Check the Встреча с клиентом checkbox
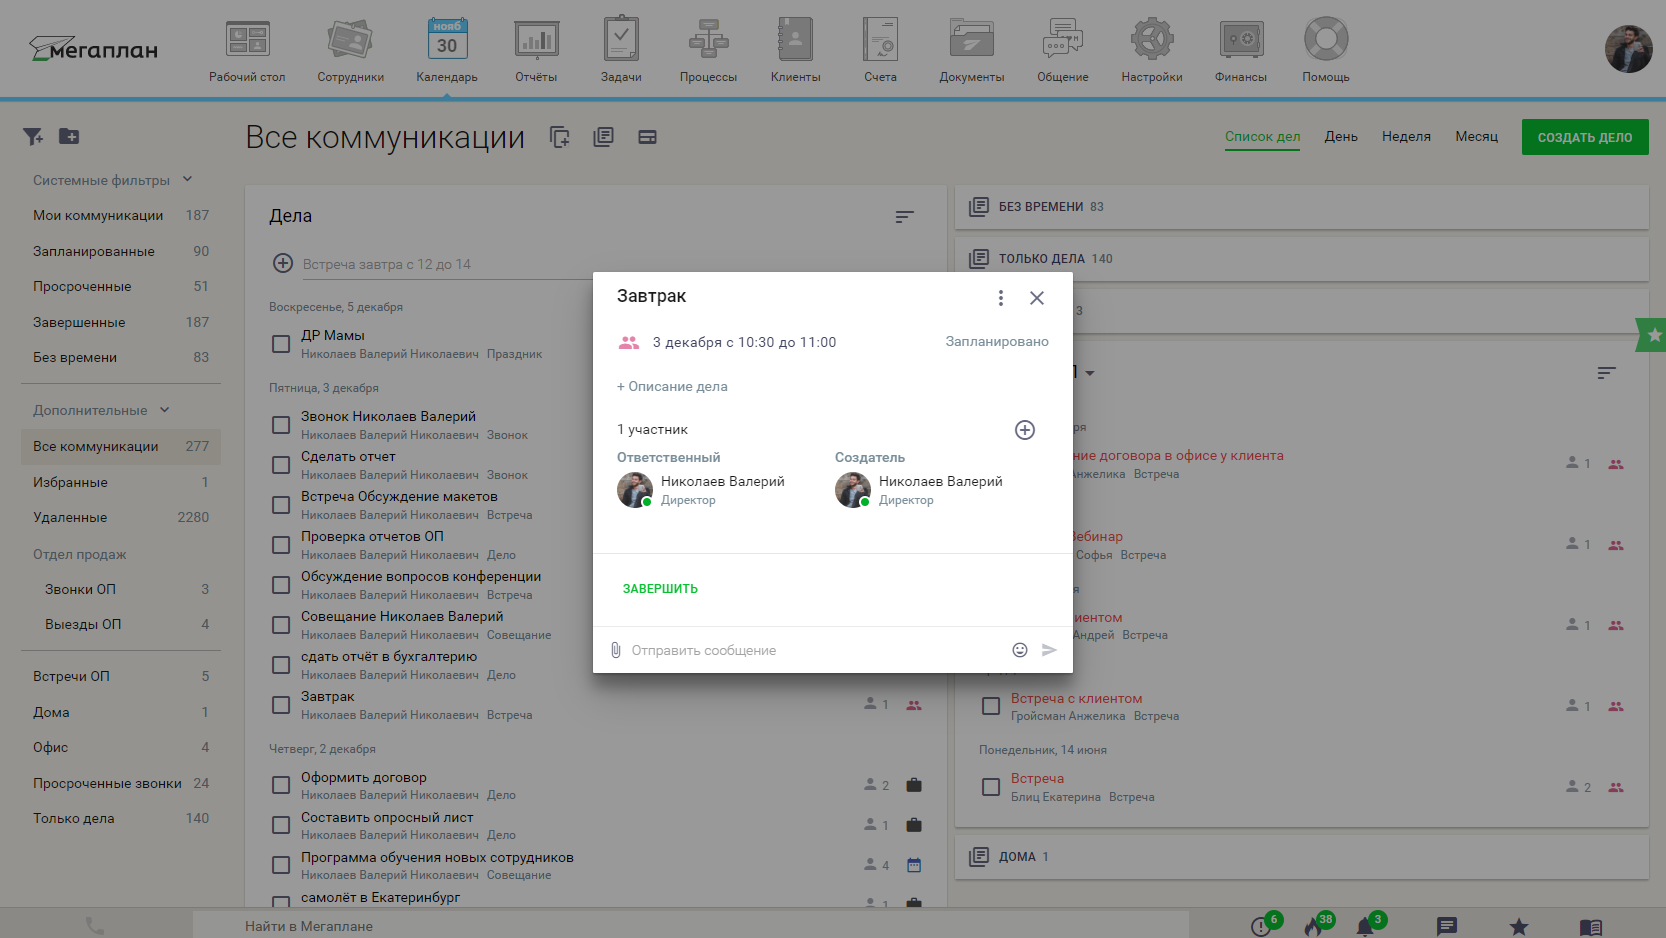 point(991,706)
